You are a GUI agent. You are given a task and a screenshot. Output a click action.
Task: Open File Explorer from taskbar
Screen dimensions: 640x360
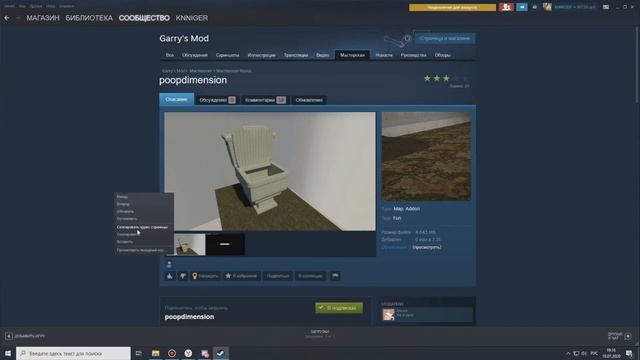click(156, 353)
